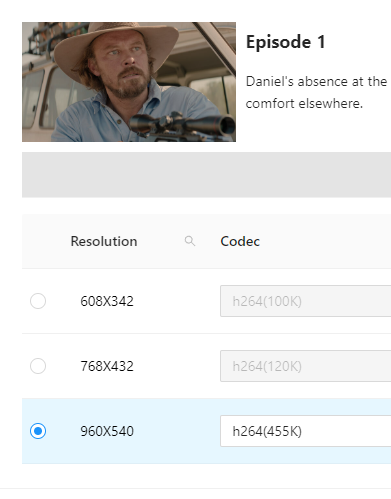Open the h264(120K) codec dropdown
Screen dimensions: 391x499
pos(305,366)
